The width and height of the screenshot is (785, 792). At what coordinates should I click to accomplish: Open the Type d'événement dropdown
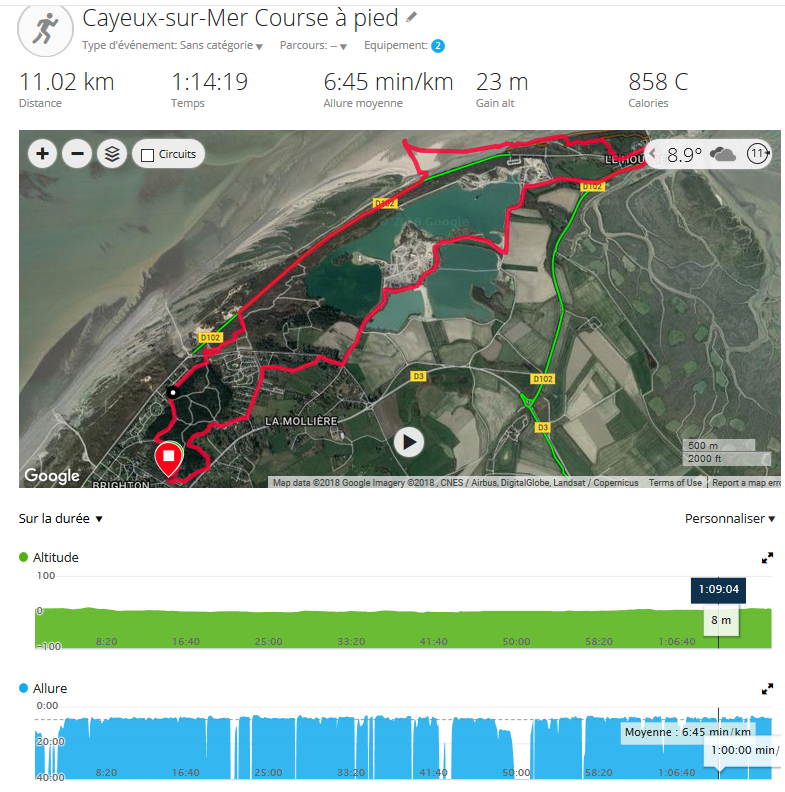pos(172,45)
